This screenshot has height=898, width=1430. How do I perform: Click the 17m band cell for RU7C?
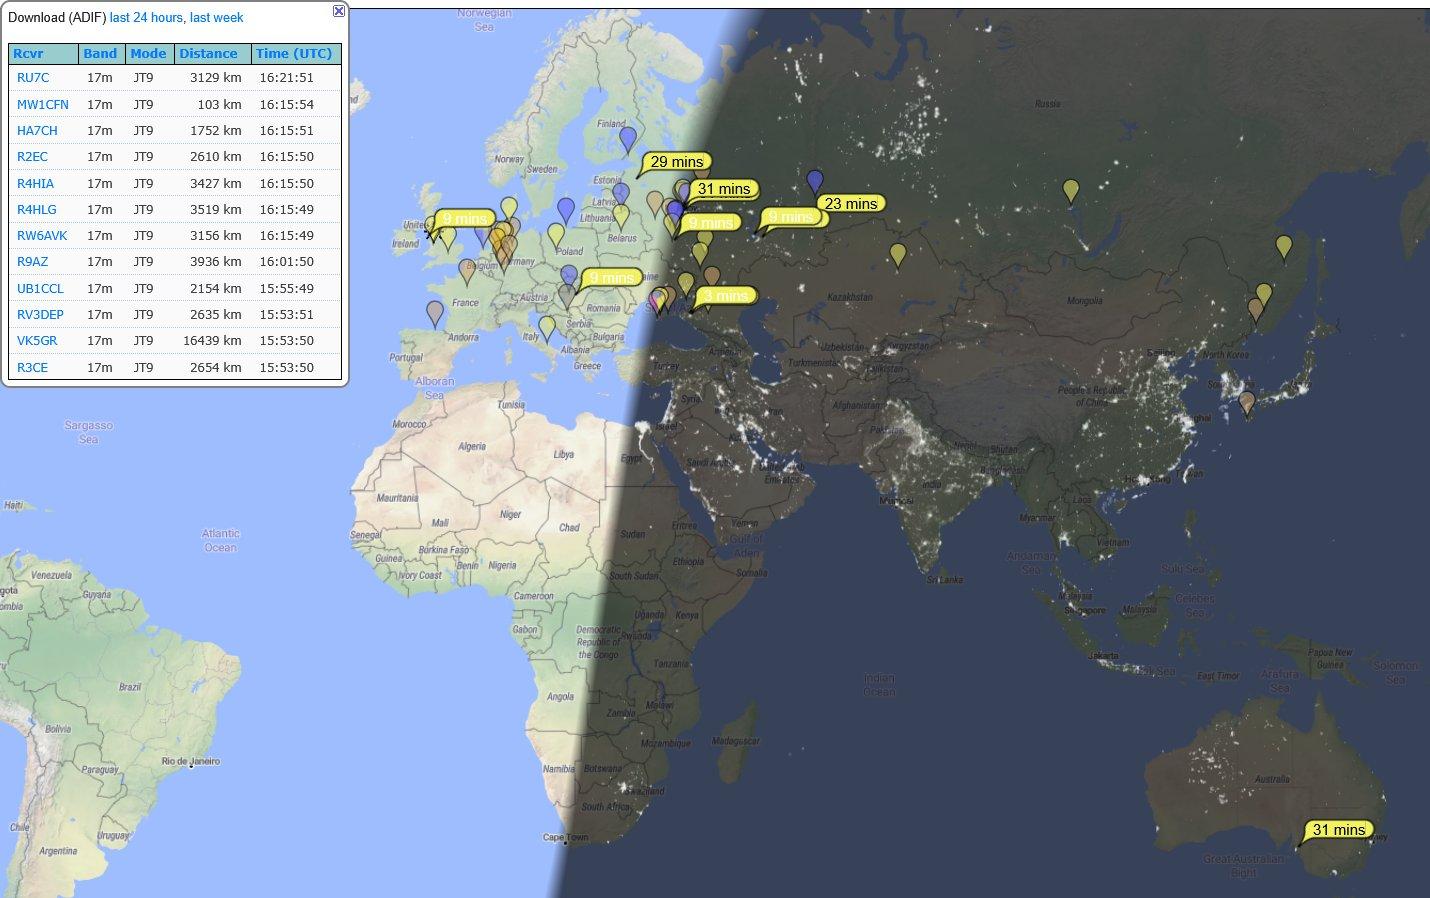point(99,78)
